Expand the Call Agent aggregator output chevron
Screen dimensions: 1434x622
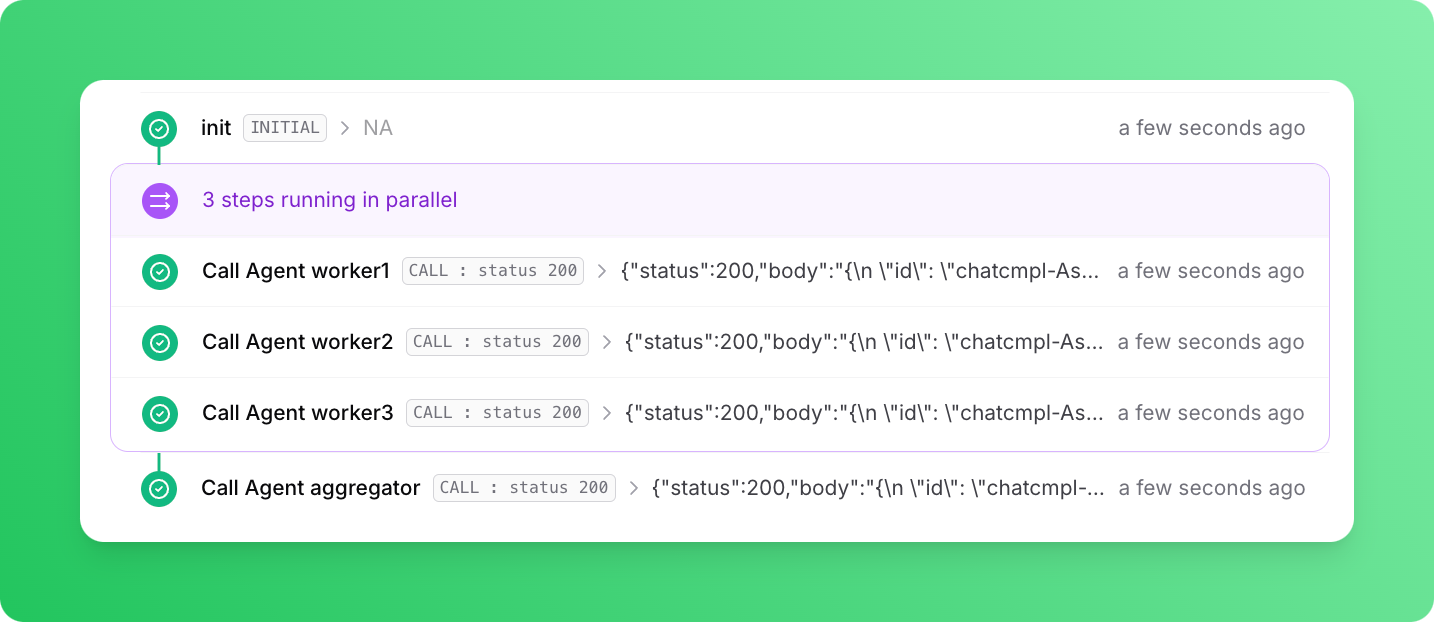tap(633, 488)
